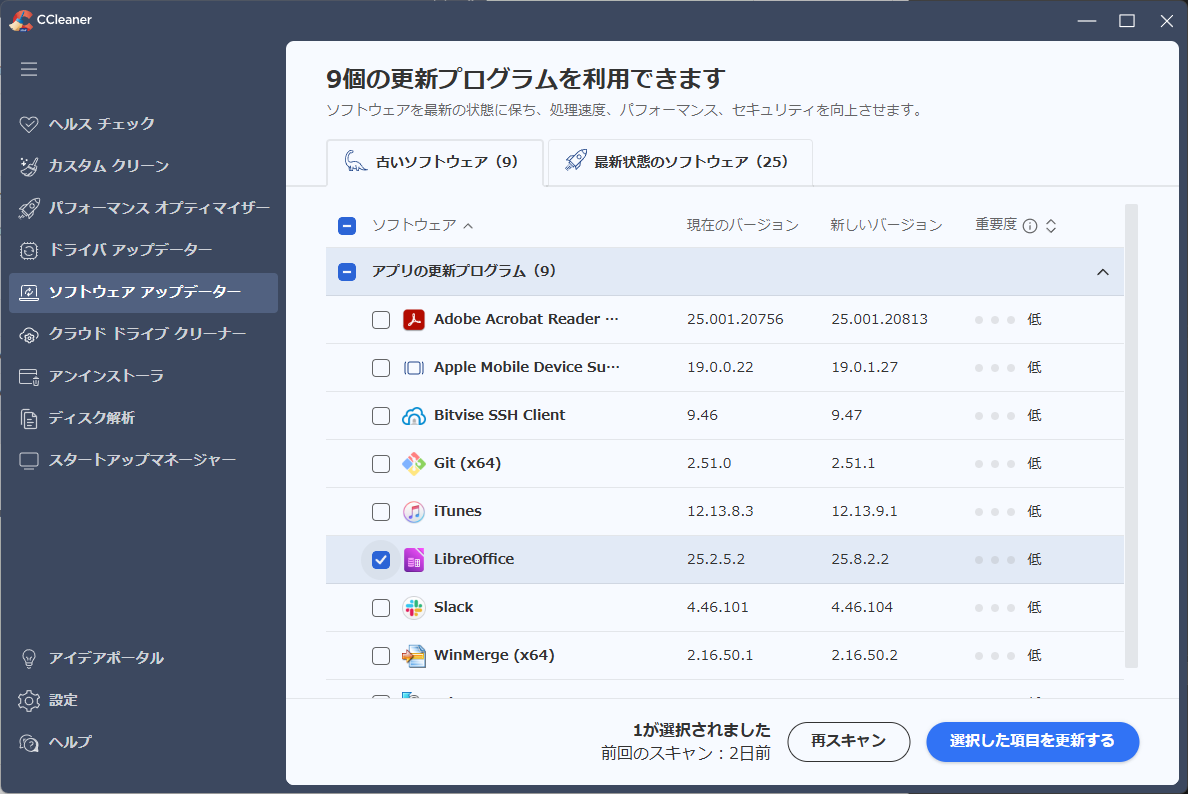Click the CCleaner logo in title bar

(x=21, y=20)
